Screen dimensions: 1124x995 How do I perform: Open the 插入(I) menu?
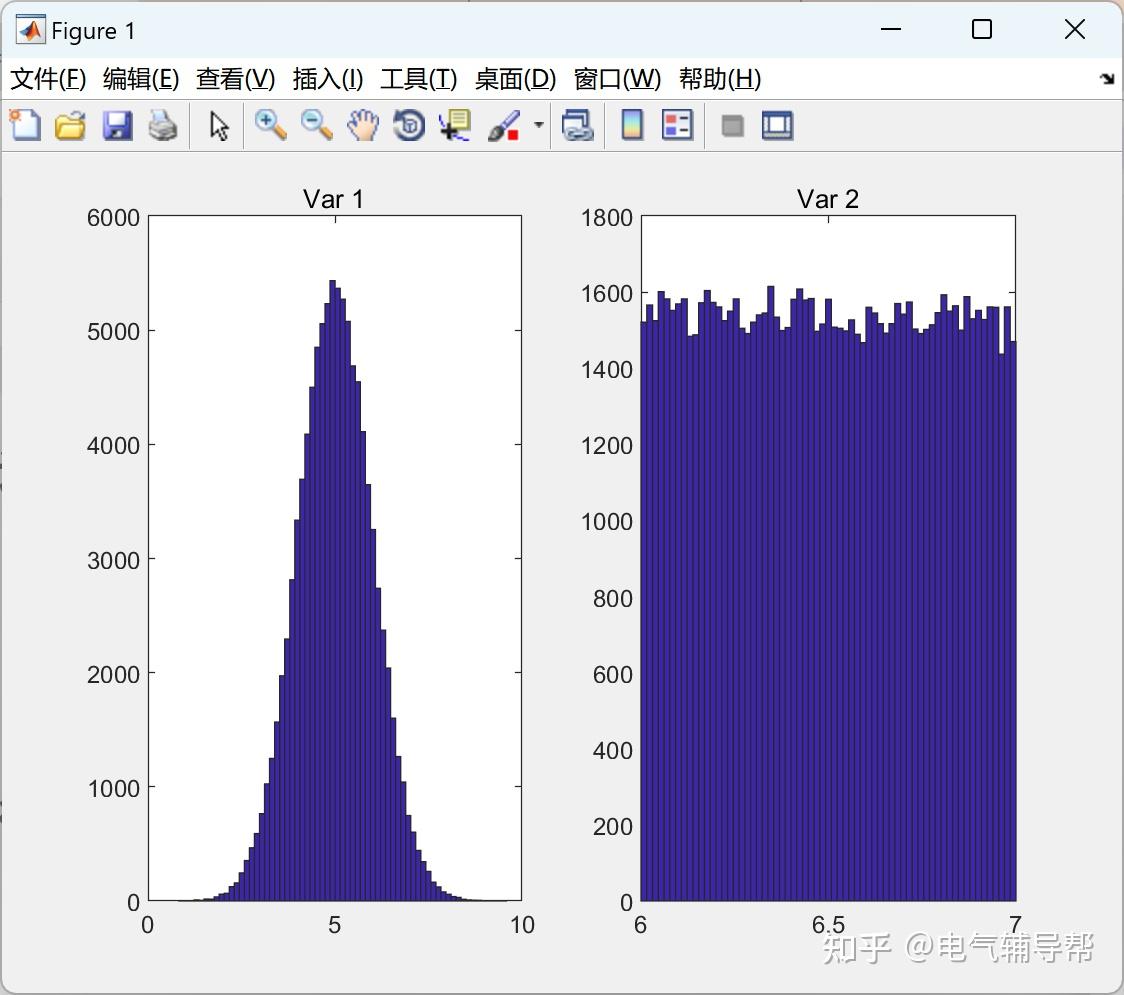pos(328,79)
